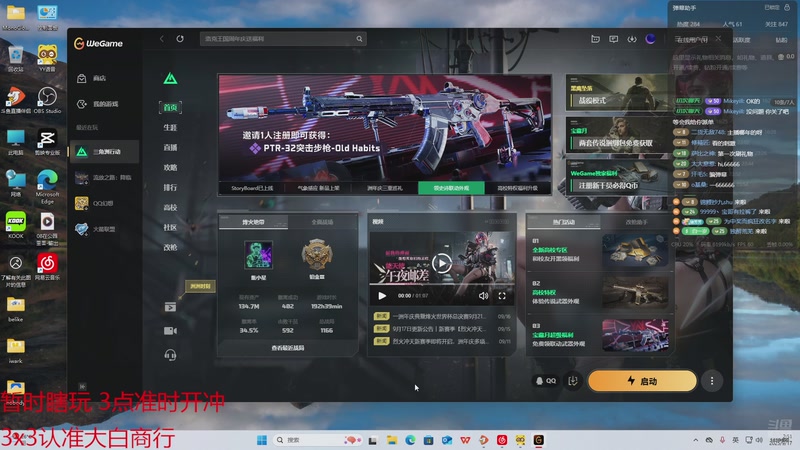Enter video fullscreen mode

pyautogui.click(x=502, y=296)
